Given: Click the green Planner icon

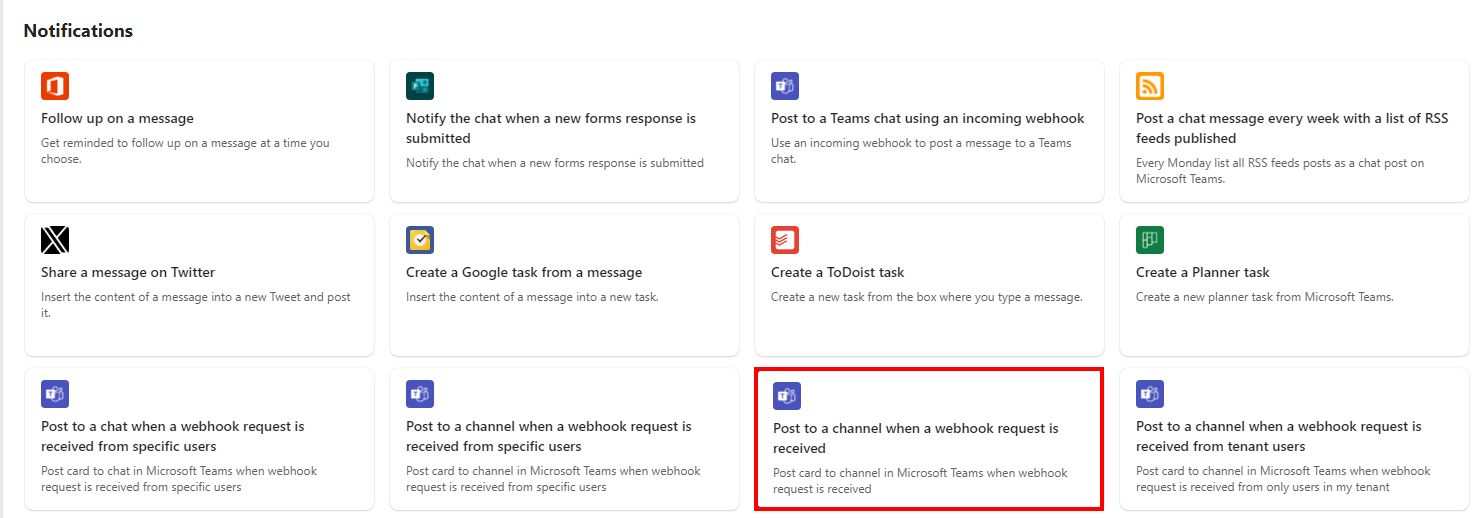Looking at the screenshot, I should (x=1150, y=240).
